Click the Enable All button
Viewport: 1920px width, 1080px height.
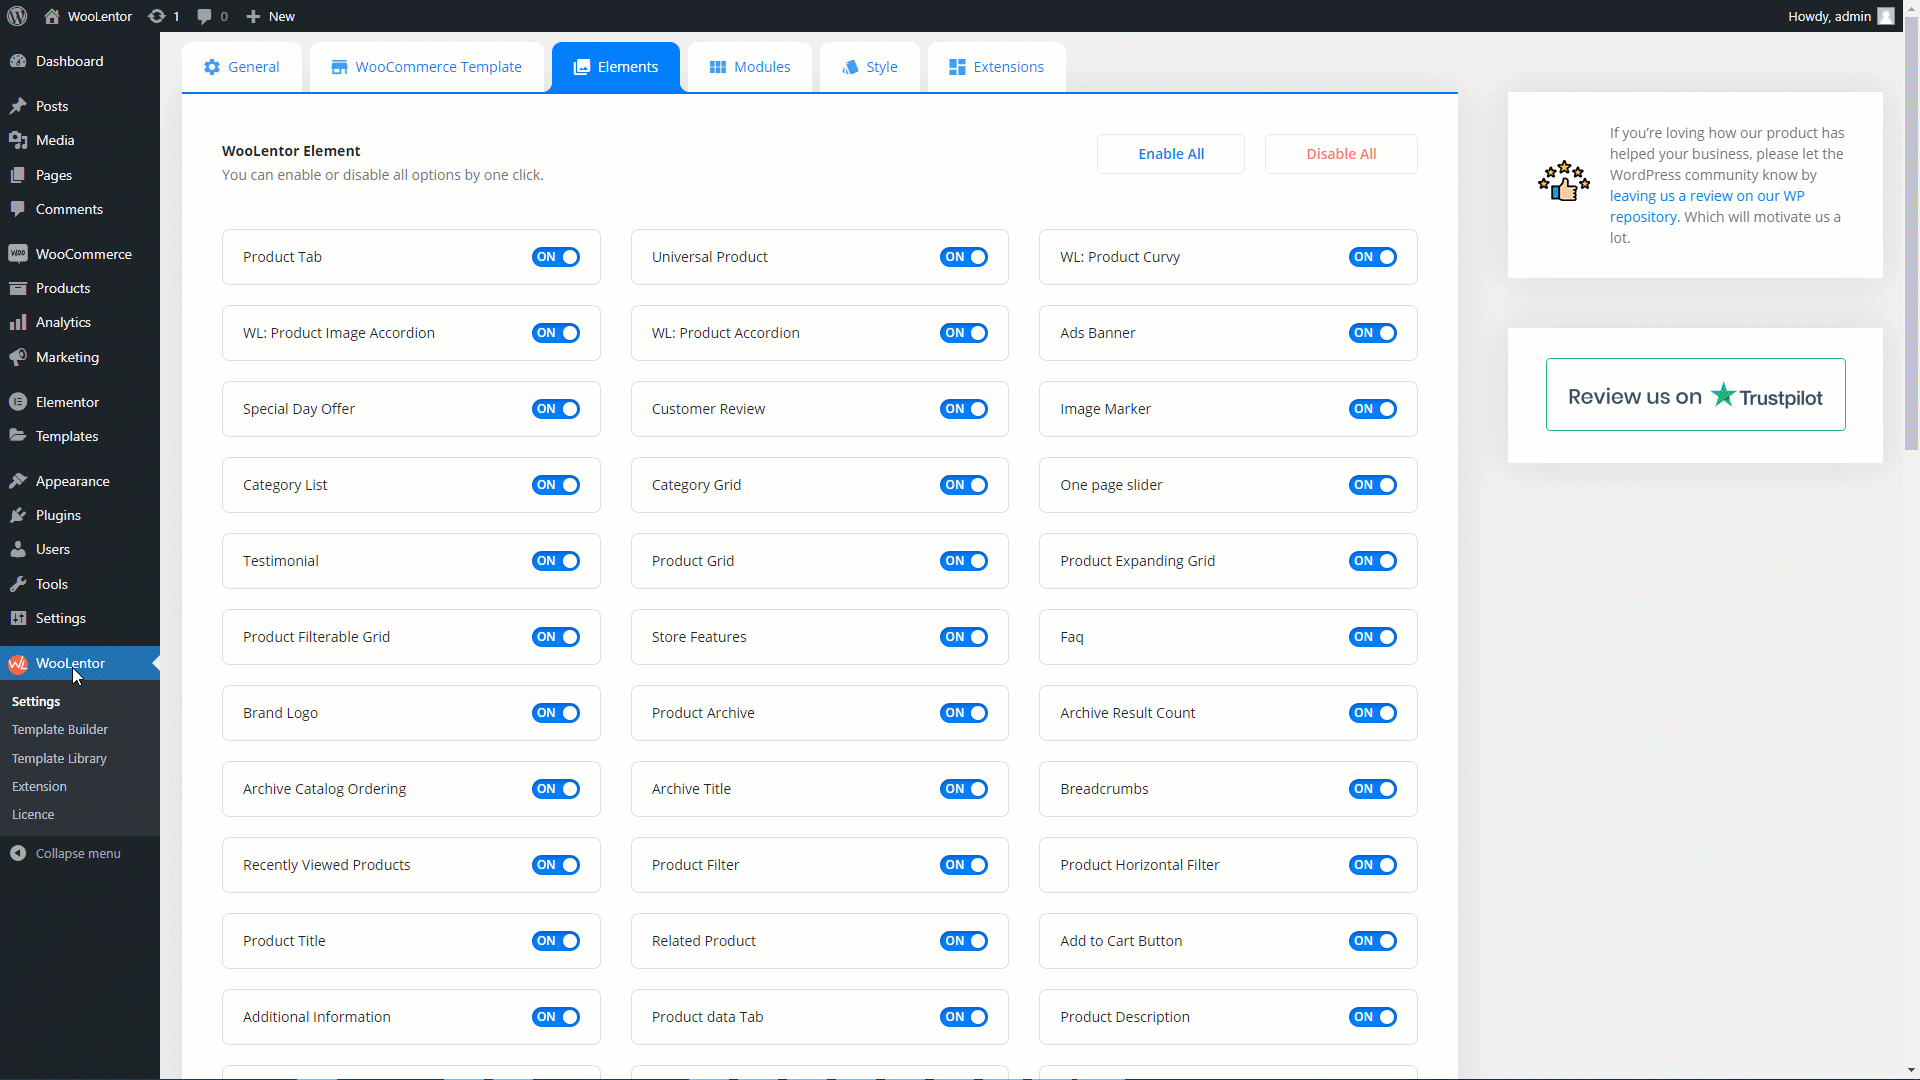click(1171, 153)
